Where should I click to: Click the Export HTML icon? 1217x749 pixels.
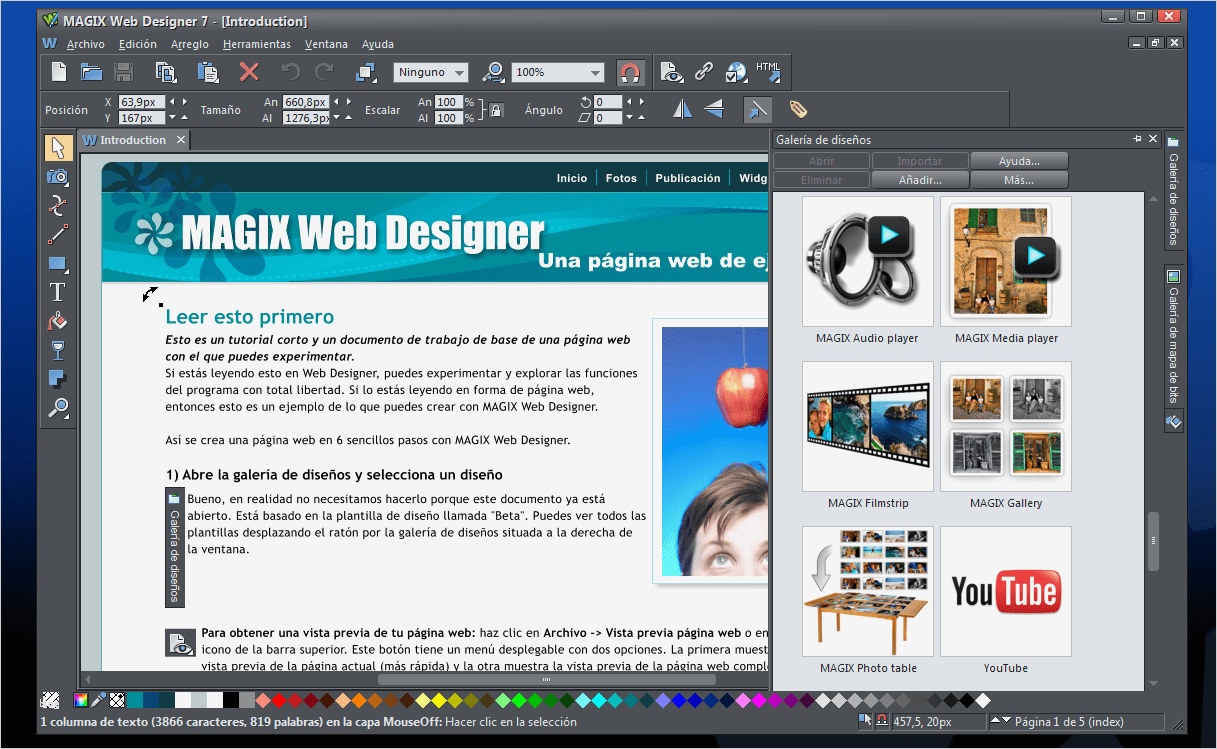[x=768, y=71]
